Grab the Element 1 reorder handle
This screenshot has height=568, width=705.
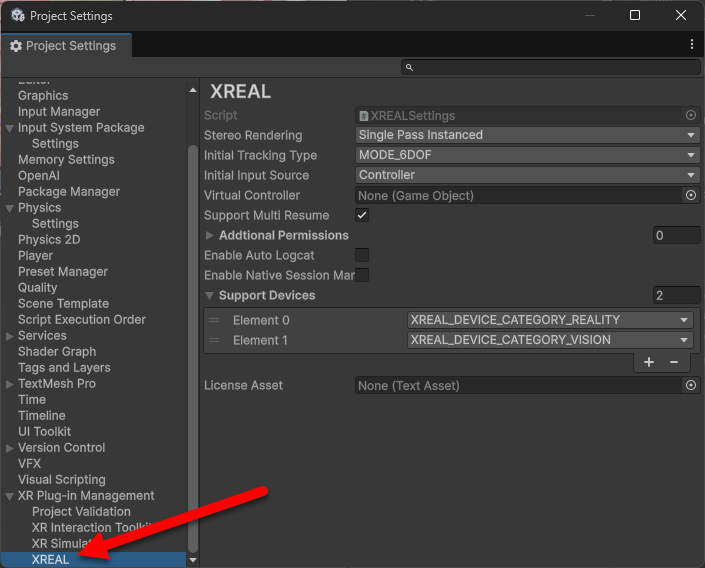[x=214, y=340]
